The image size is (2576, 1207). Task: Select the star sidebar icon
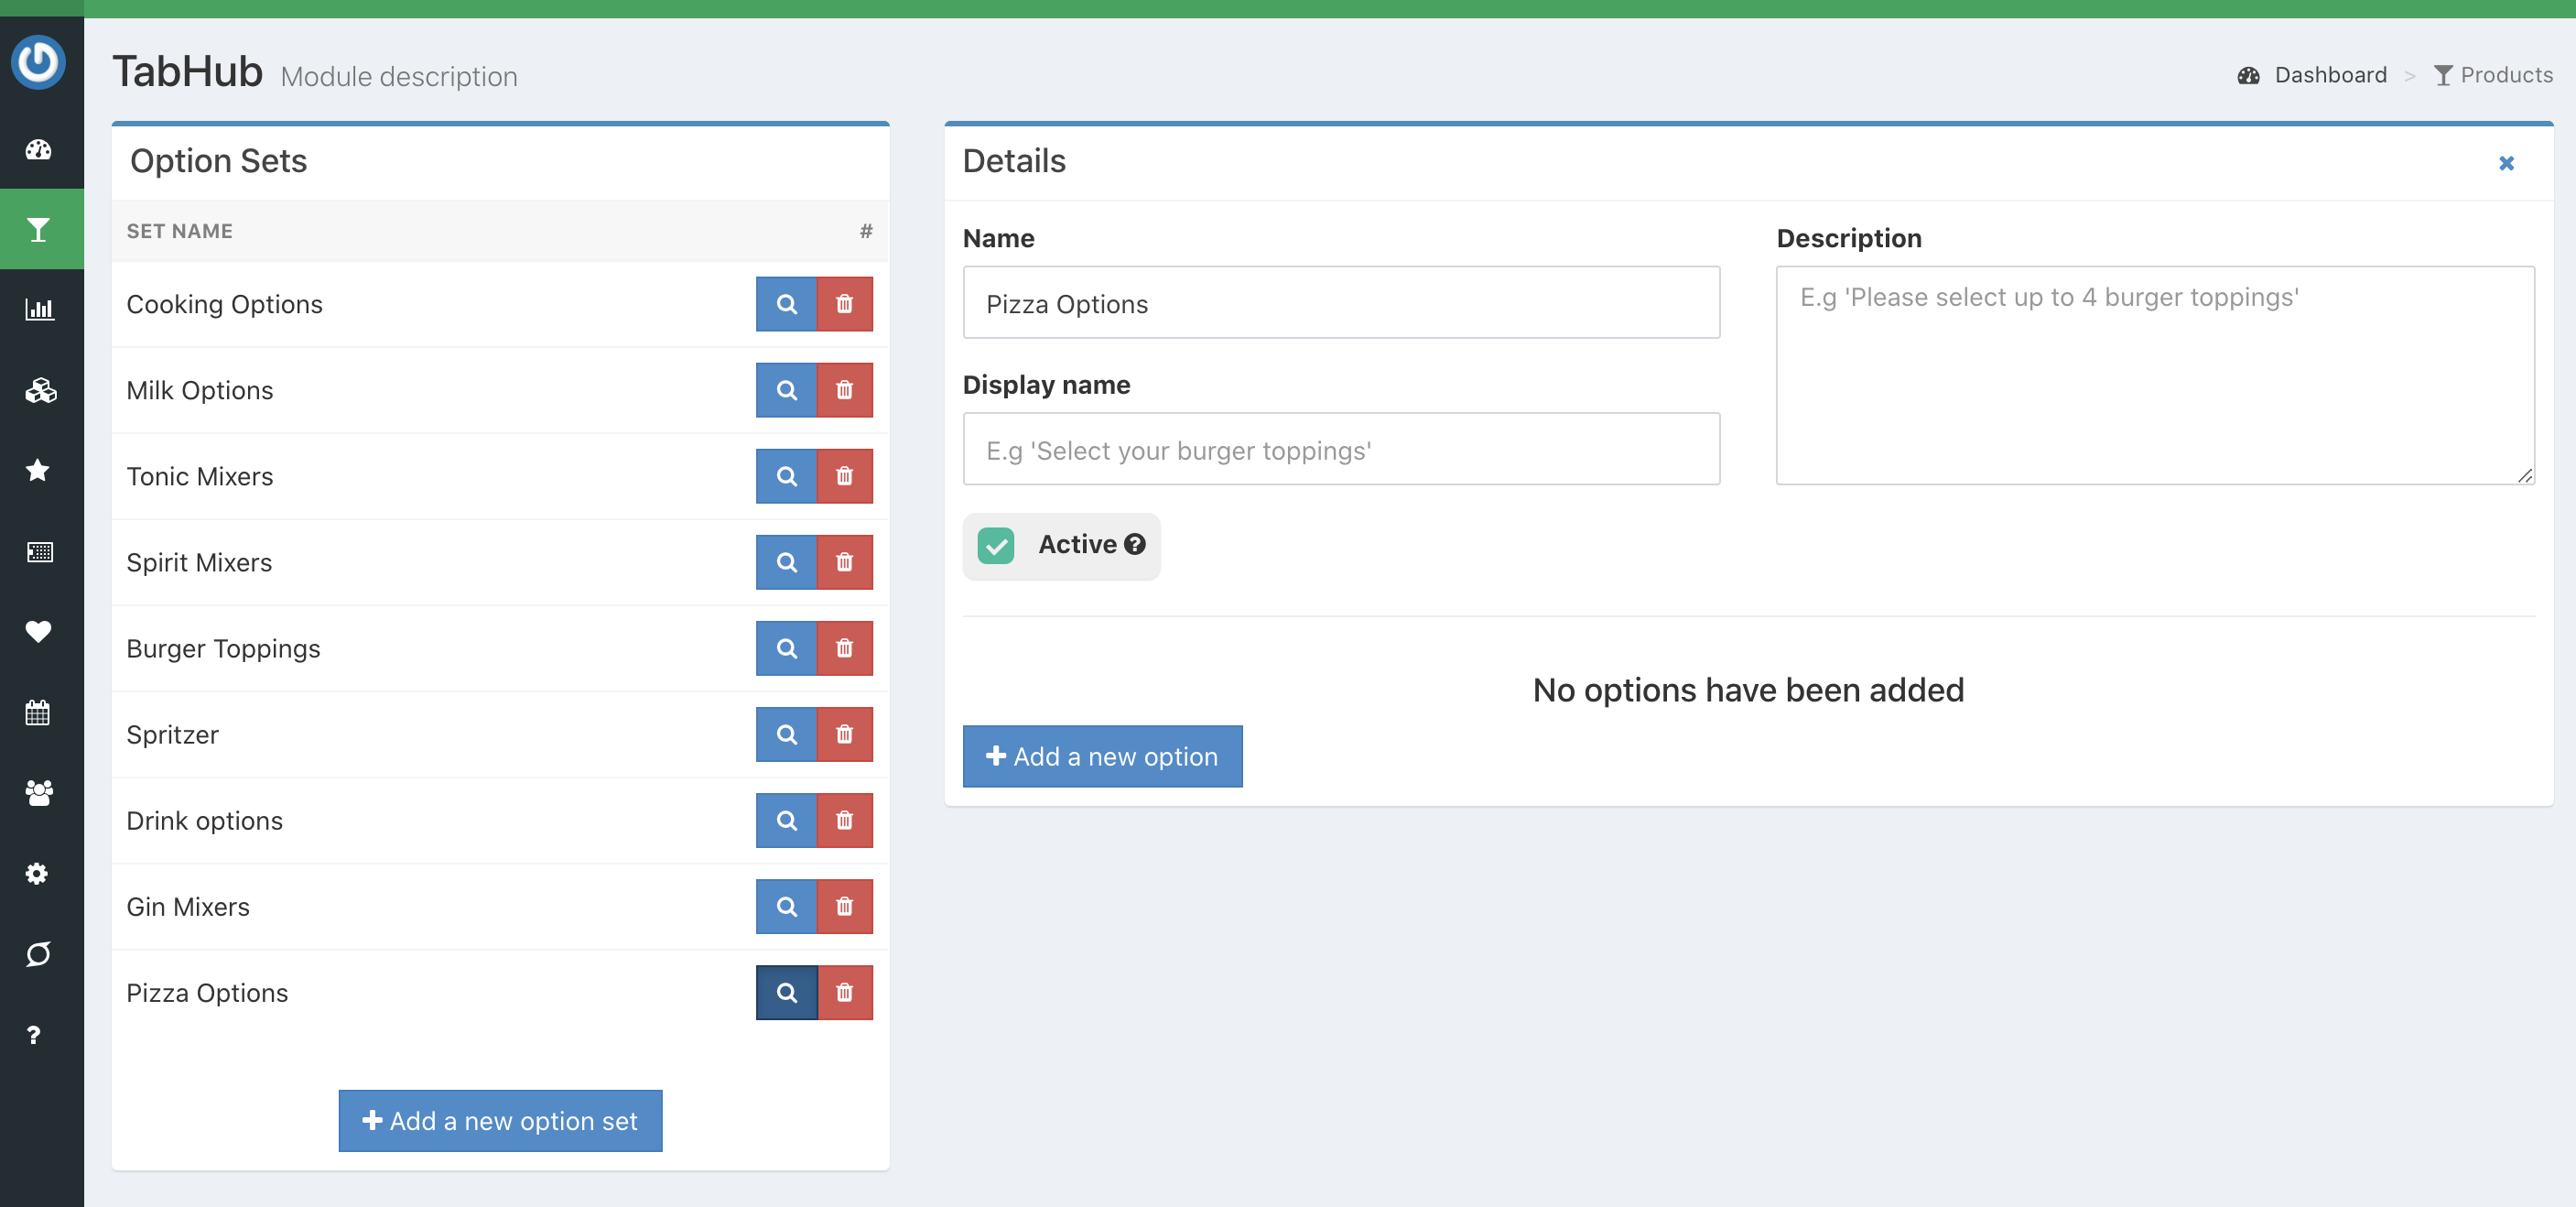click(x=38, y=471)
